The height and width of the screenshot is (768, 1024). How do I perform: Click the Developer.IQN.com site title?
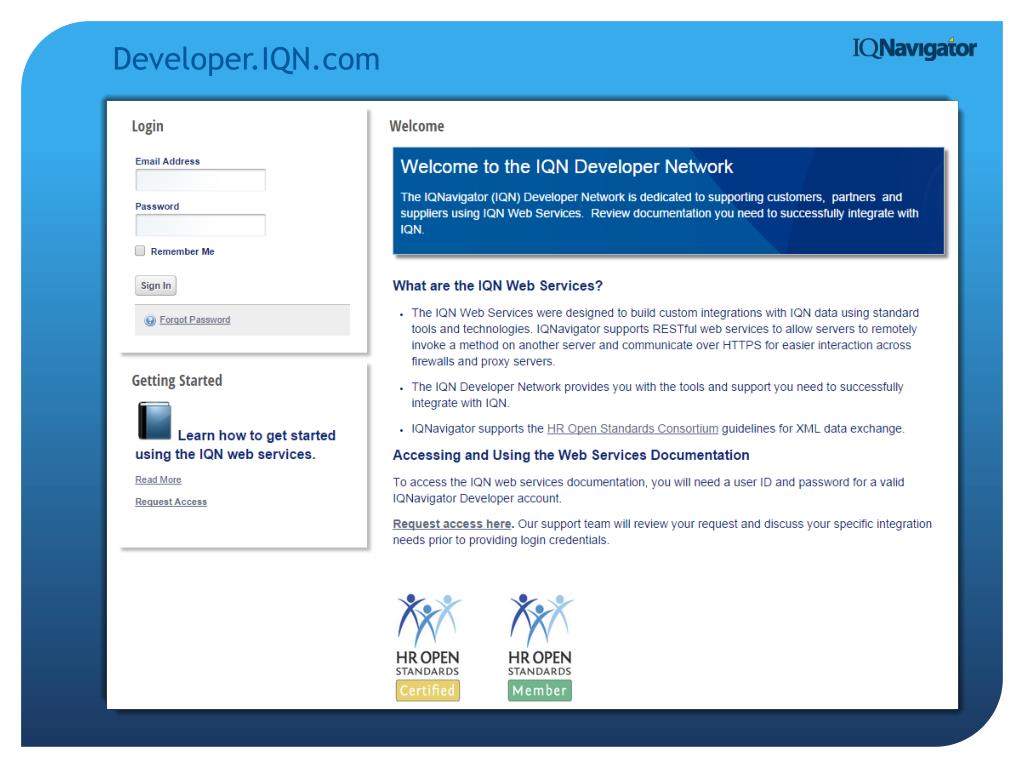(246, 59)
